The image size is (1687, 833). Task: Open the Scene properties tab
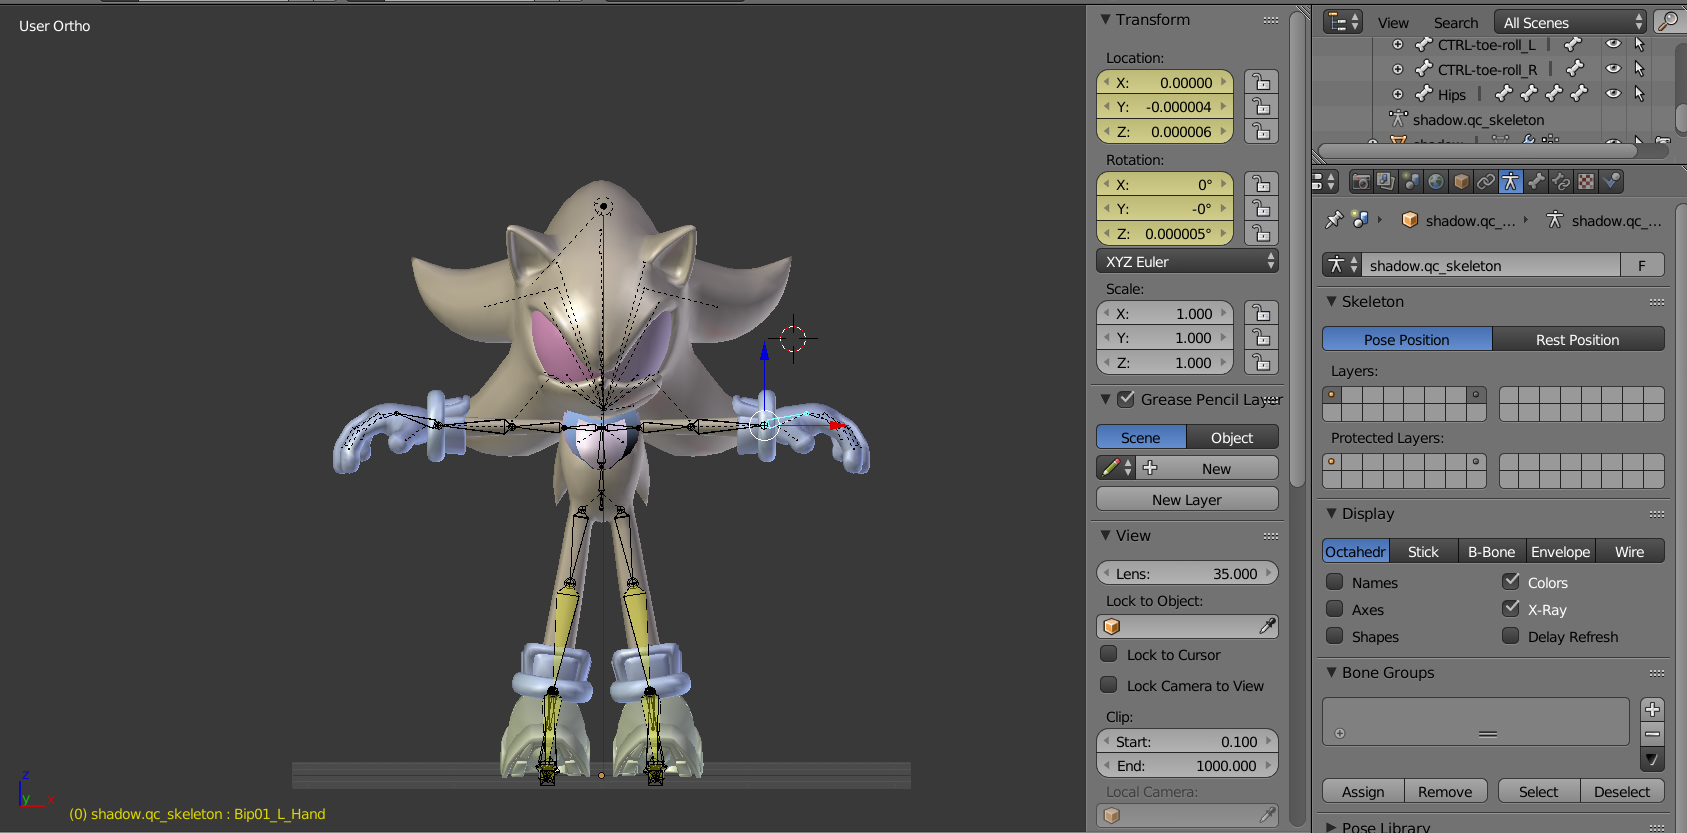click(x=1411, y=182)
